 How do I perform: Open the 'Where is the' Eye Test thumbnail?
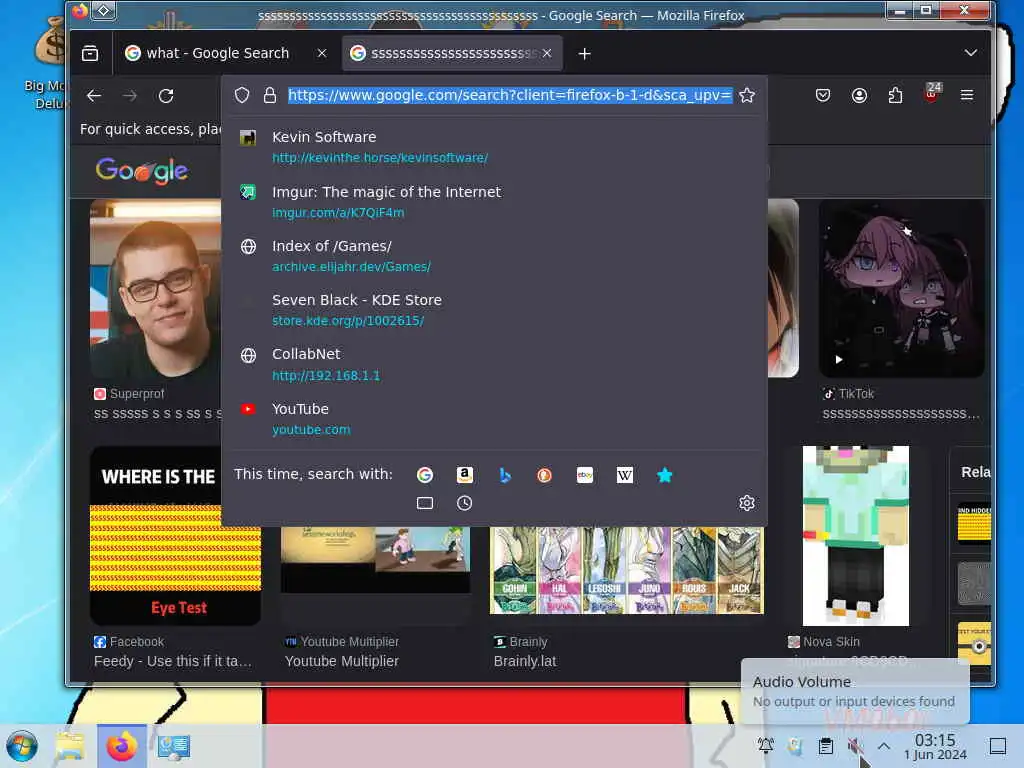pos(175,536)
